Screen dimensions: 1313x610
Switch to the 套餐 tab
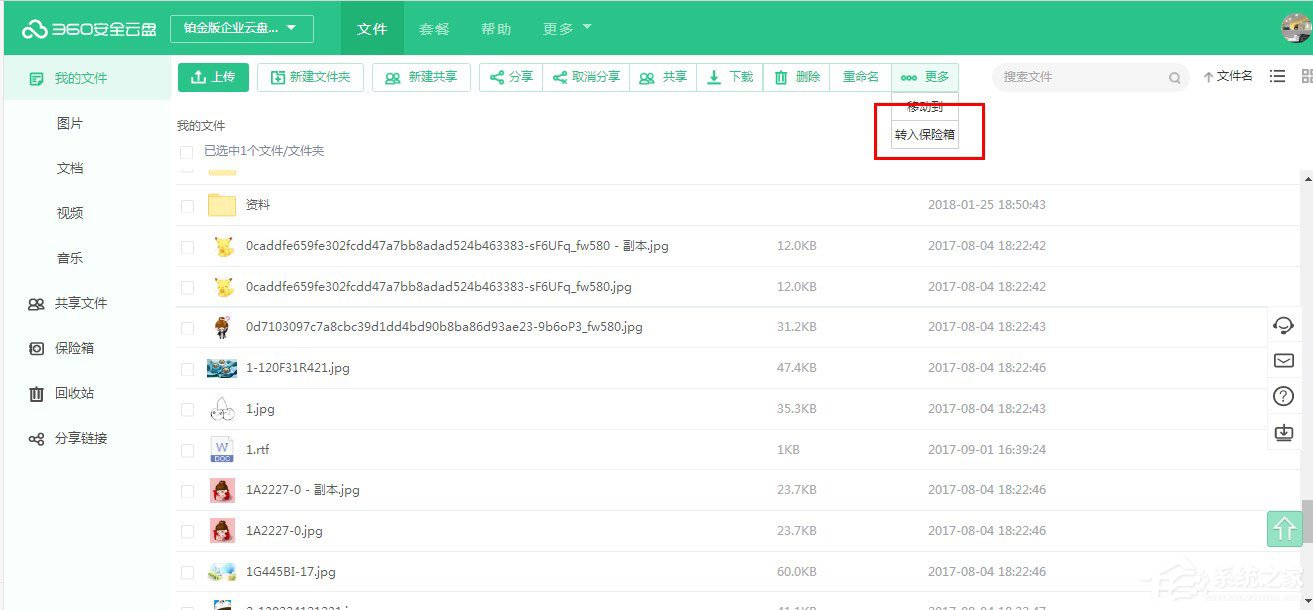(434, 28)
